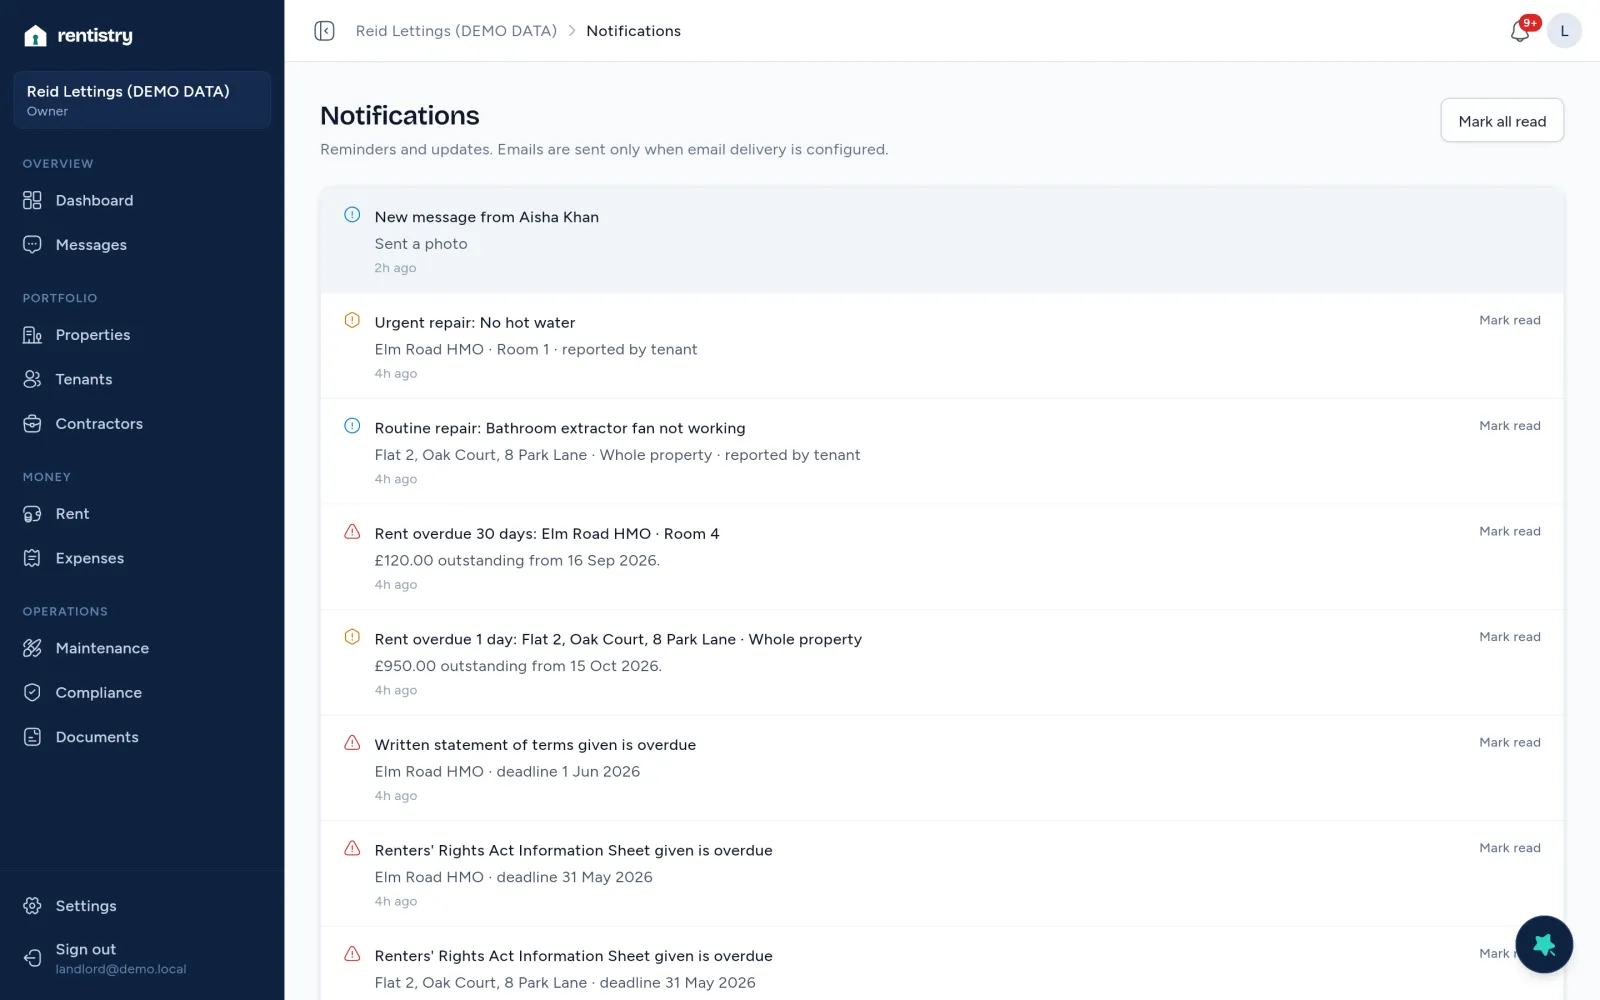1600x1000 pixels.
Task: Go to Dashboard in the sidebar
Action: pos(142,200)
